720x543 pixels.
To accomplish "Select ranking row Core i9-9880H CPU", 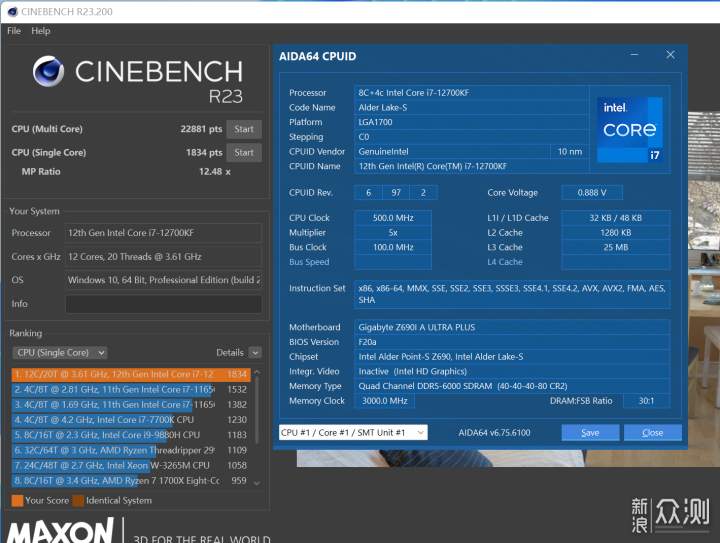I will [x=131, y=435].
